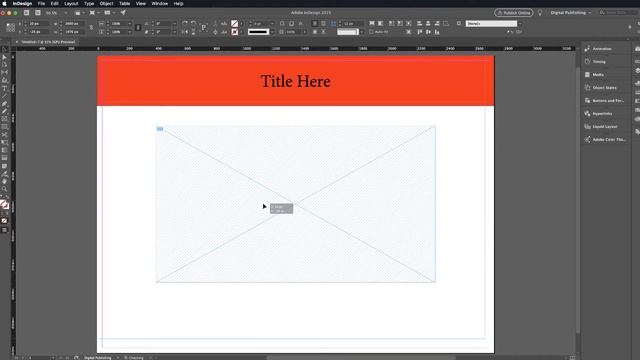This screenshot has width=640, height=360.
Task: Select the Page tool
Action: 4,65
